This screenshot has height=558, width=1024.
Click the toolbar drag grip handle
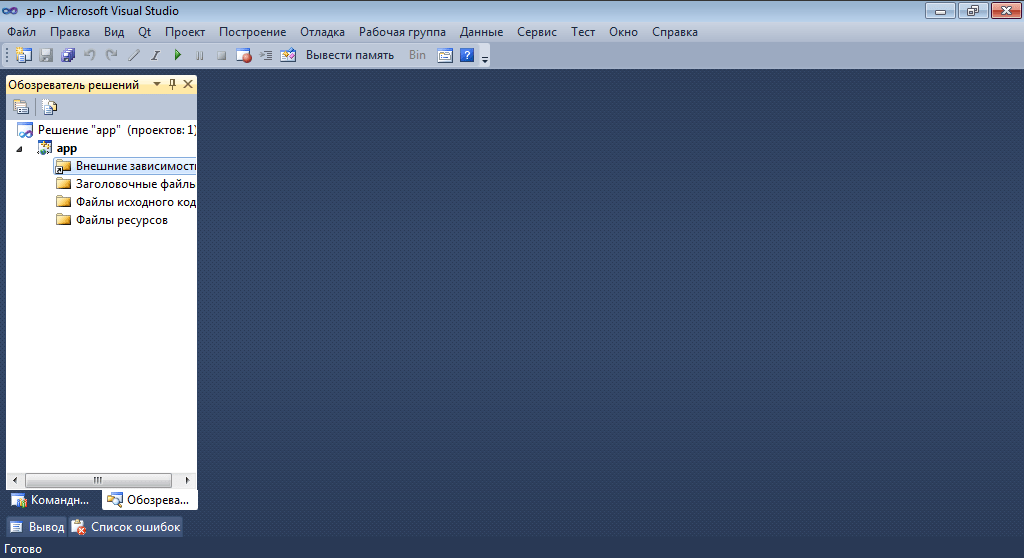7,56
